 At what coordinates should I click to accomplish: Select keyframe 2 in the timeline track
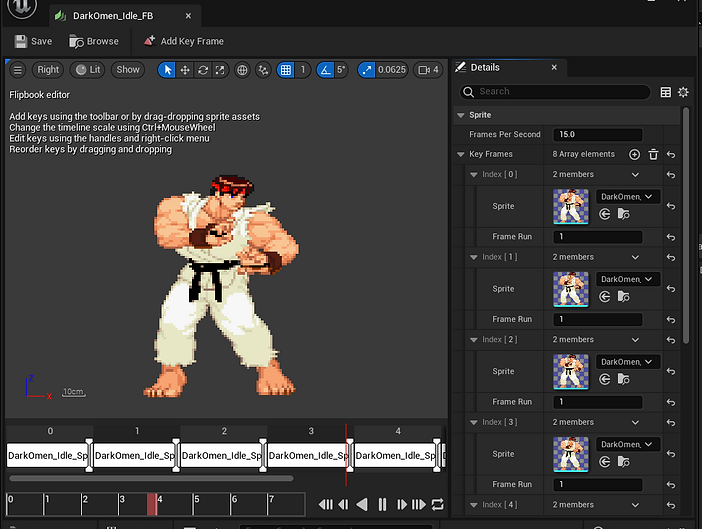coord(221,456)
